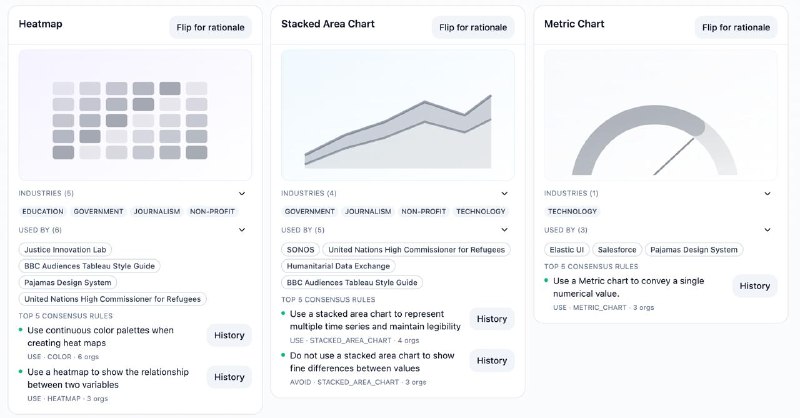
Task: Toggle Used By chevron in Stacked Area Chart card
Action: pyautogui.click(x=504, y=230)
